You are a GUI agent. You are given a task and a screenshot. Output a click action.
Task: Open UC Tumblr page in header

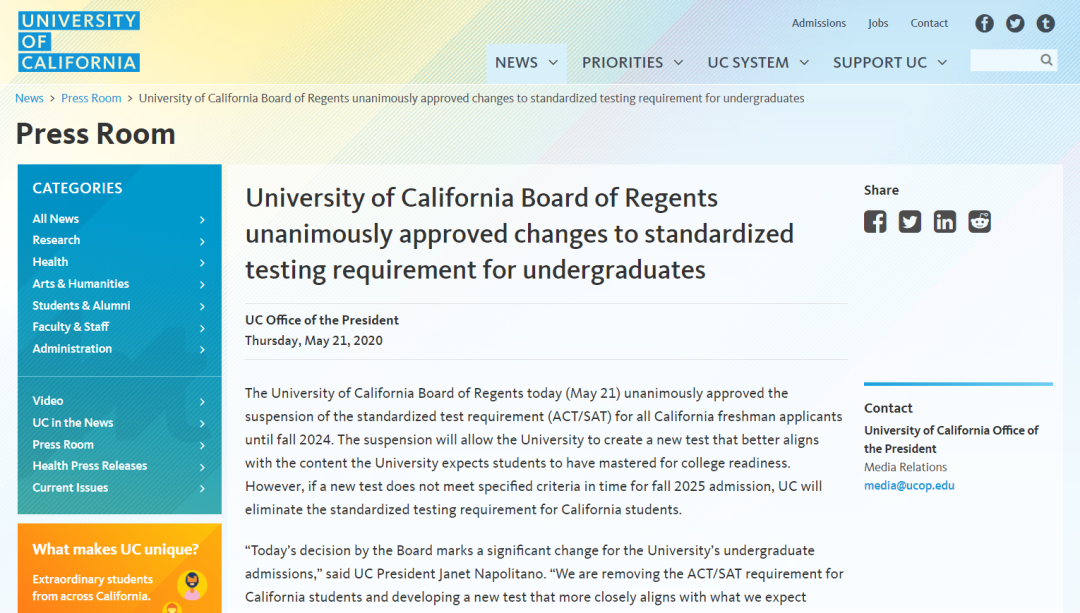tap(1045, 23)
